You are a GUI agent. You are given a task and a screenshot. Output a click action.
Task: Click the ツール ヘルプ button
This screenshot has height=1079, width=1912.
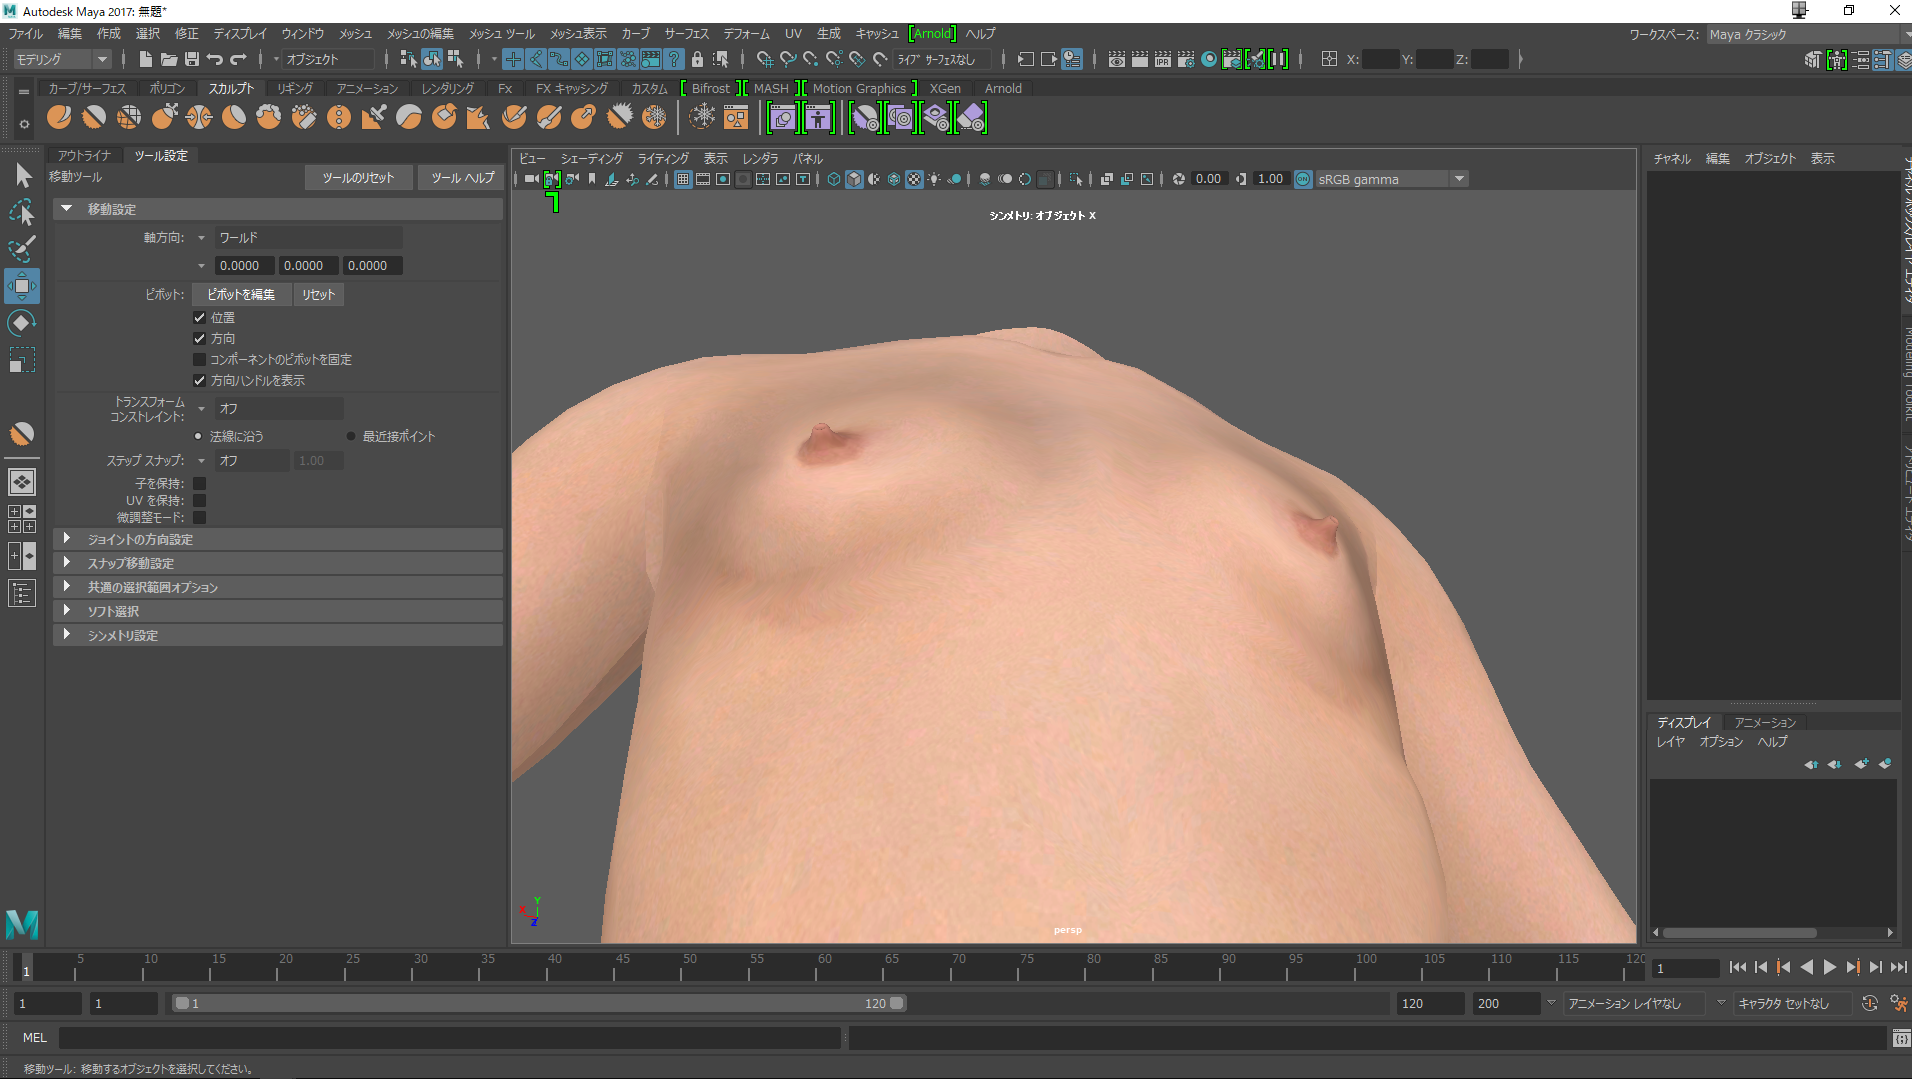coord(462,177)
